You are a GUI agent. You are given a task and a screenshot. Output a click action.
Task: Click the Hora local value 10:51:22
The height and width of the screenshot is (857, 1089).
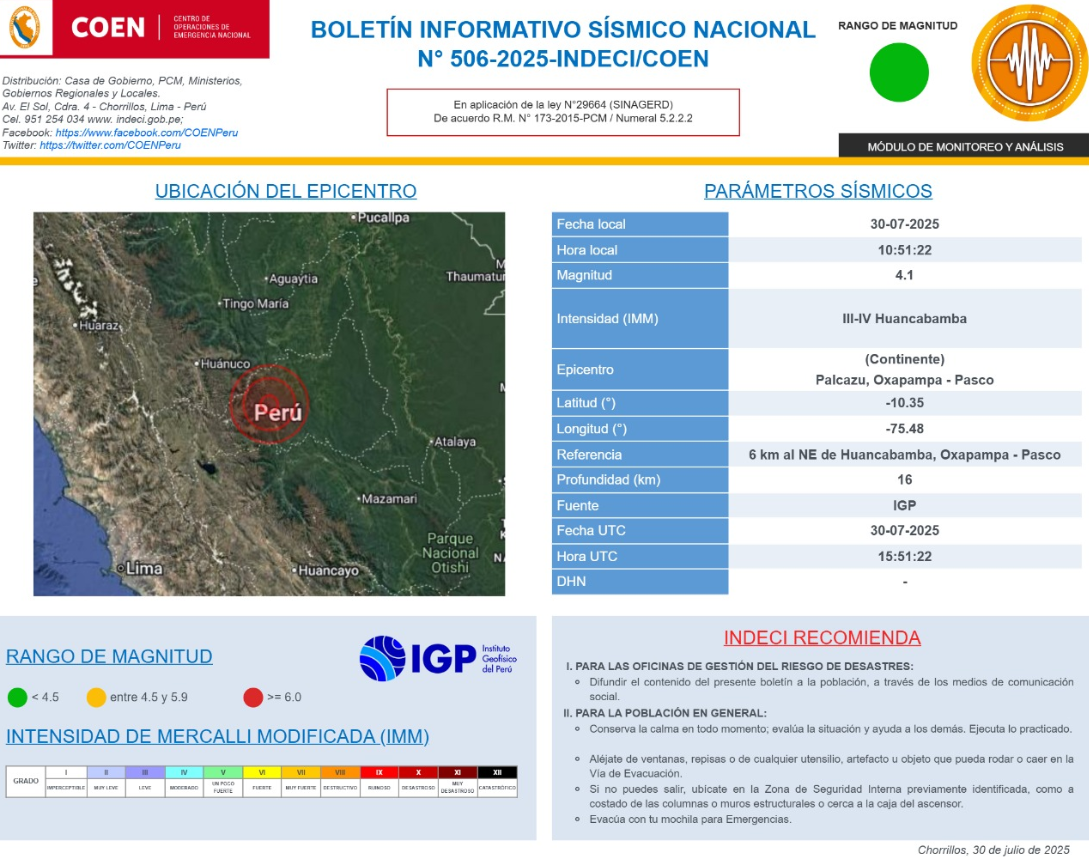[904, 250]
